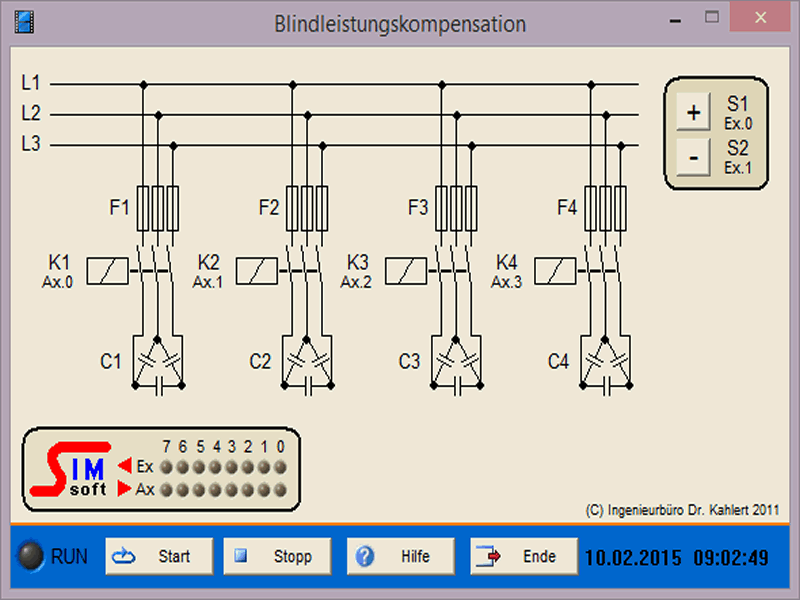Toggle the Ex input bit 0 LED
The image size is (800, 600).
pos(281,467)
